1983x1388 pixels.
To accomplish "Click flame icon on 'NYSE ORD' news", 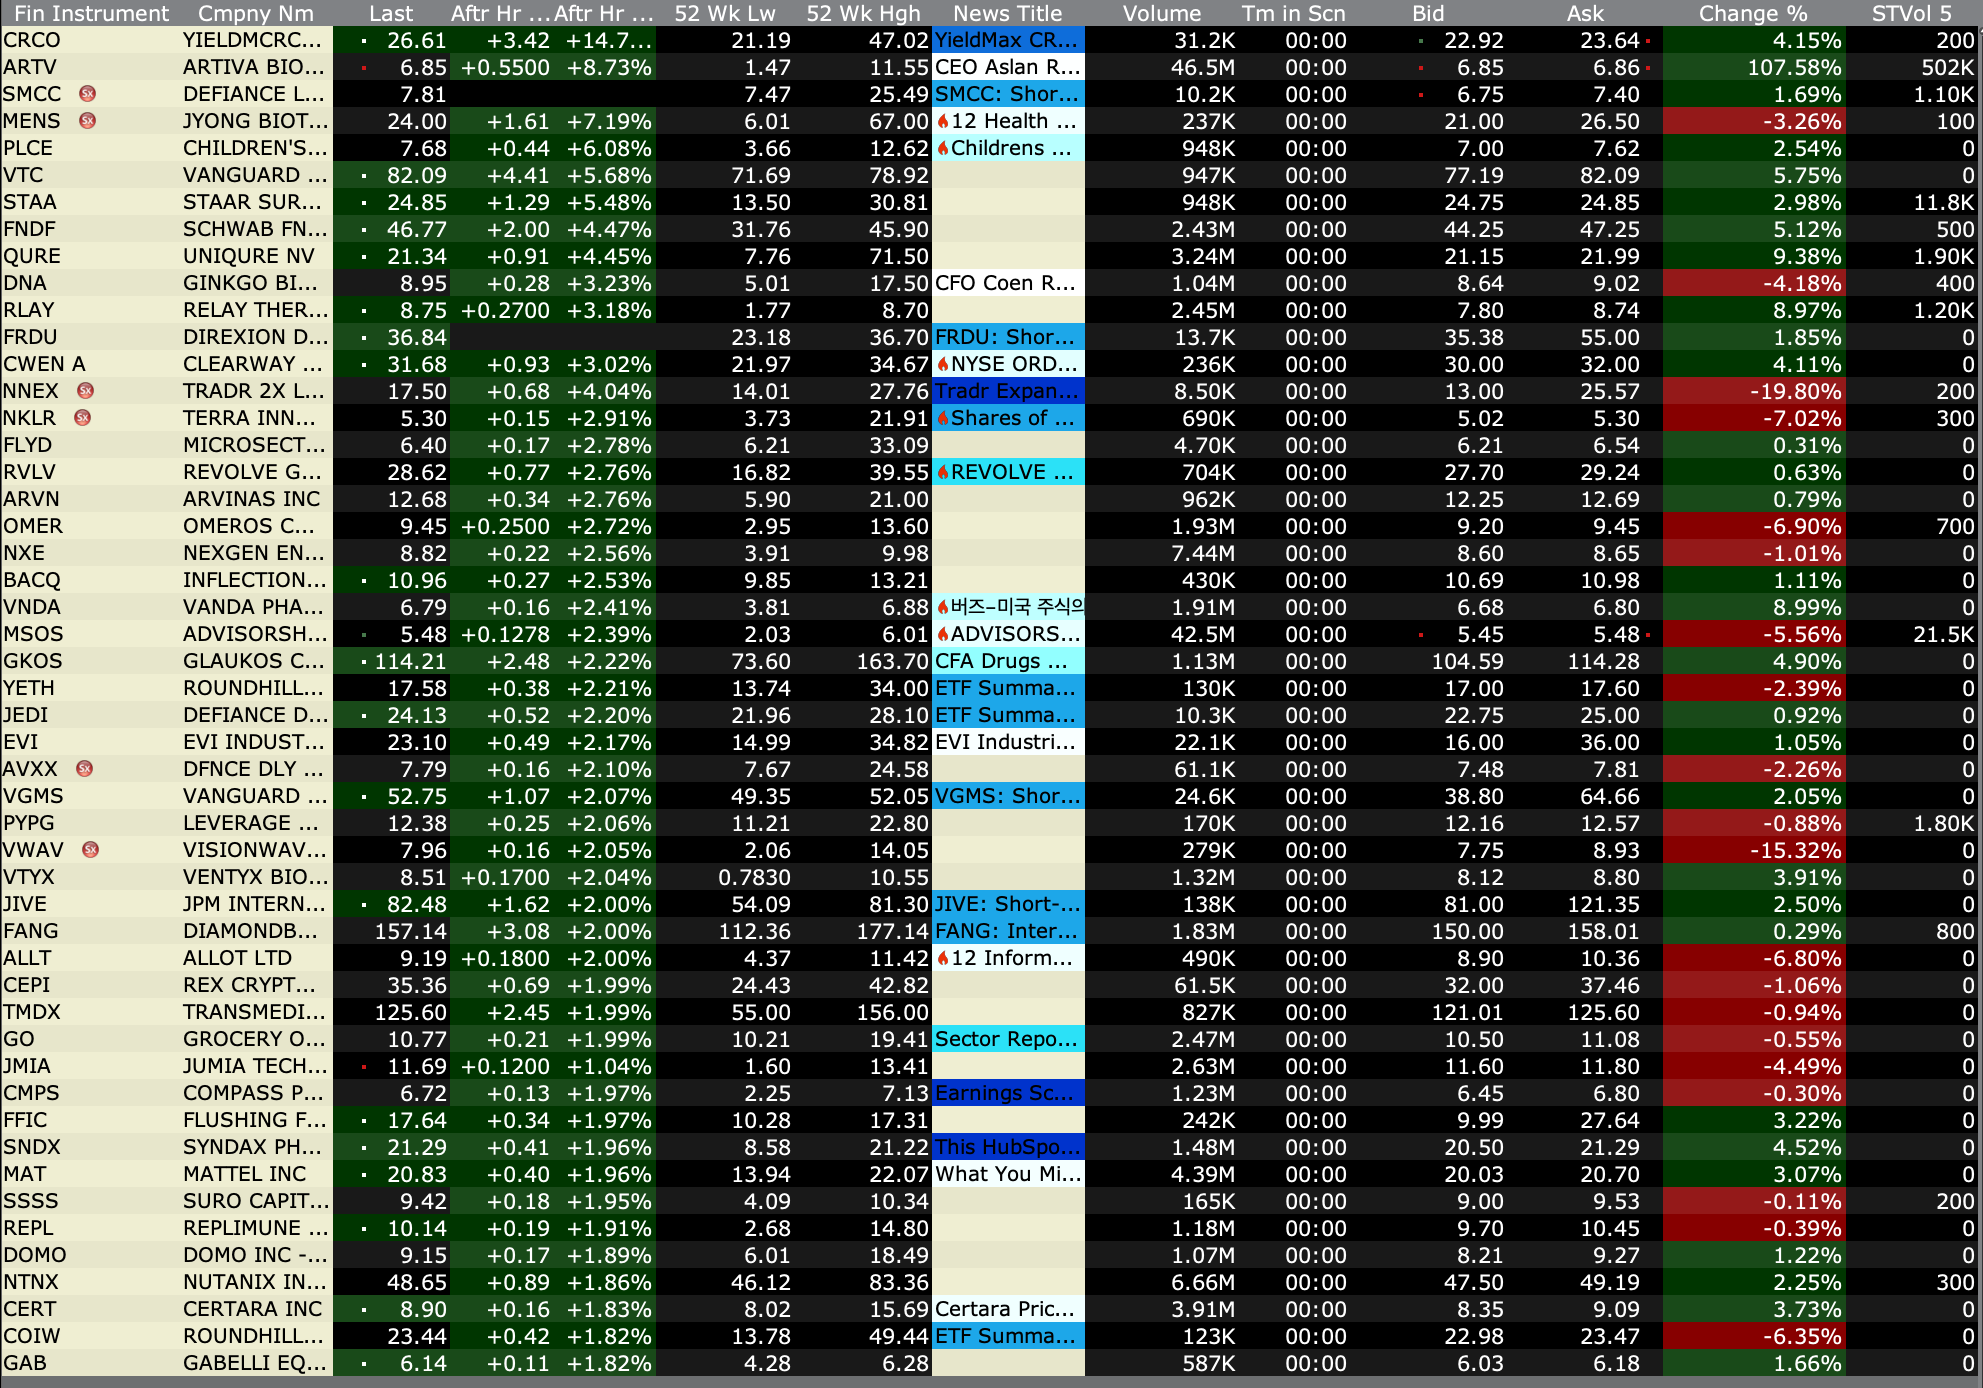I will coord(942,364).
